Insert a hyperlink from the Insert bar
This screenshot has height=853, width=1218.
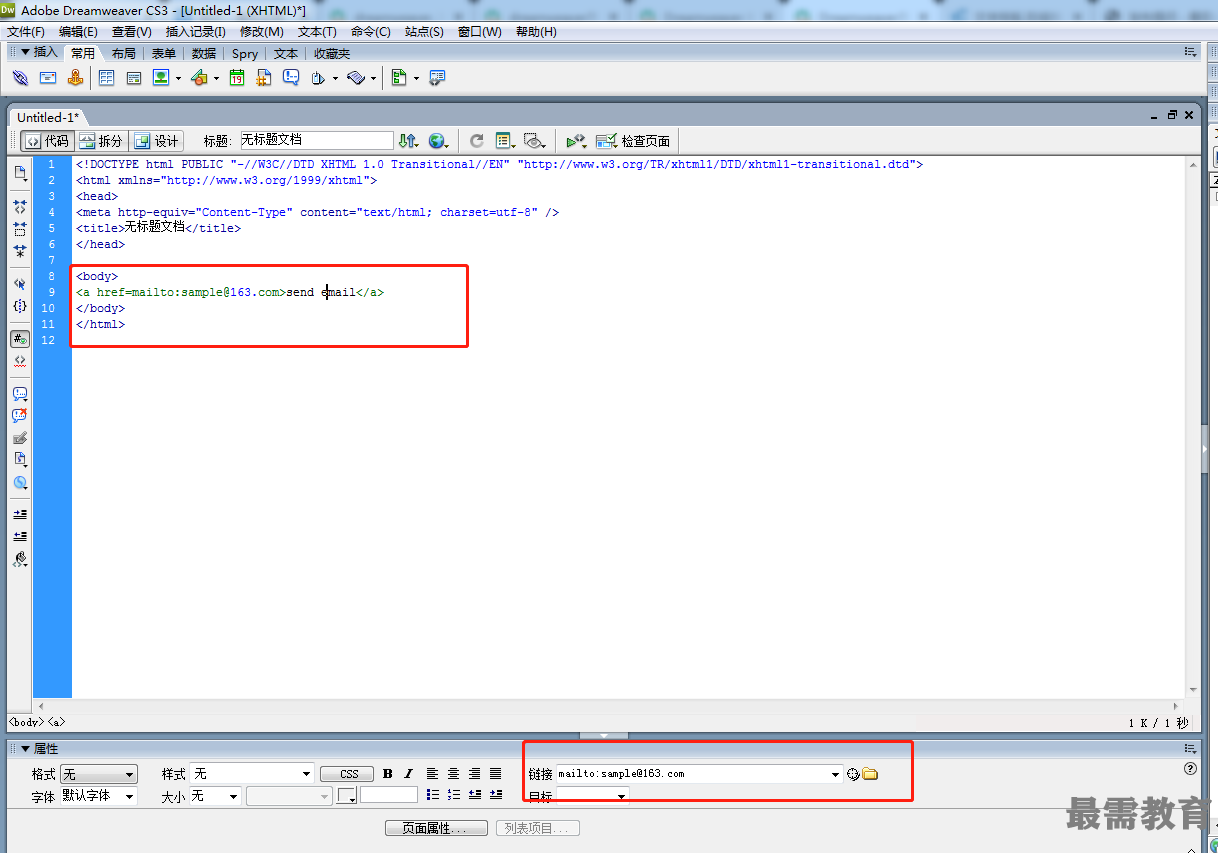click(x=20, y=78)
